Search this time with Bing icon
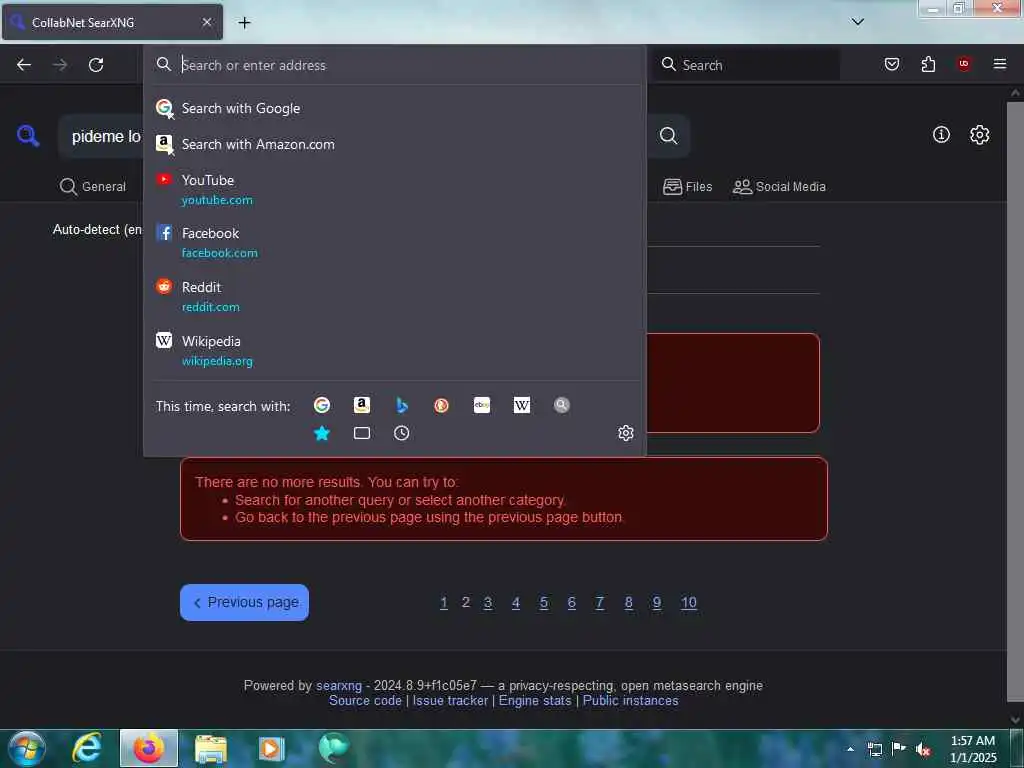 402,406
